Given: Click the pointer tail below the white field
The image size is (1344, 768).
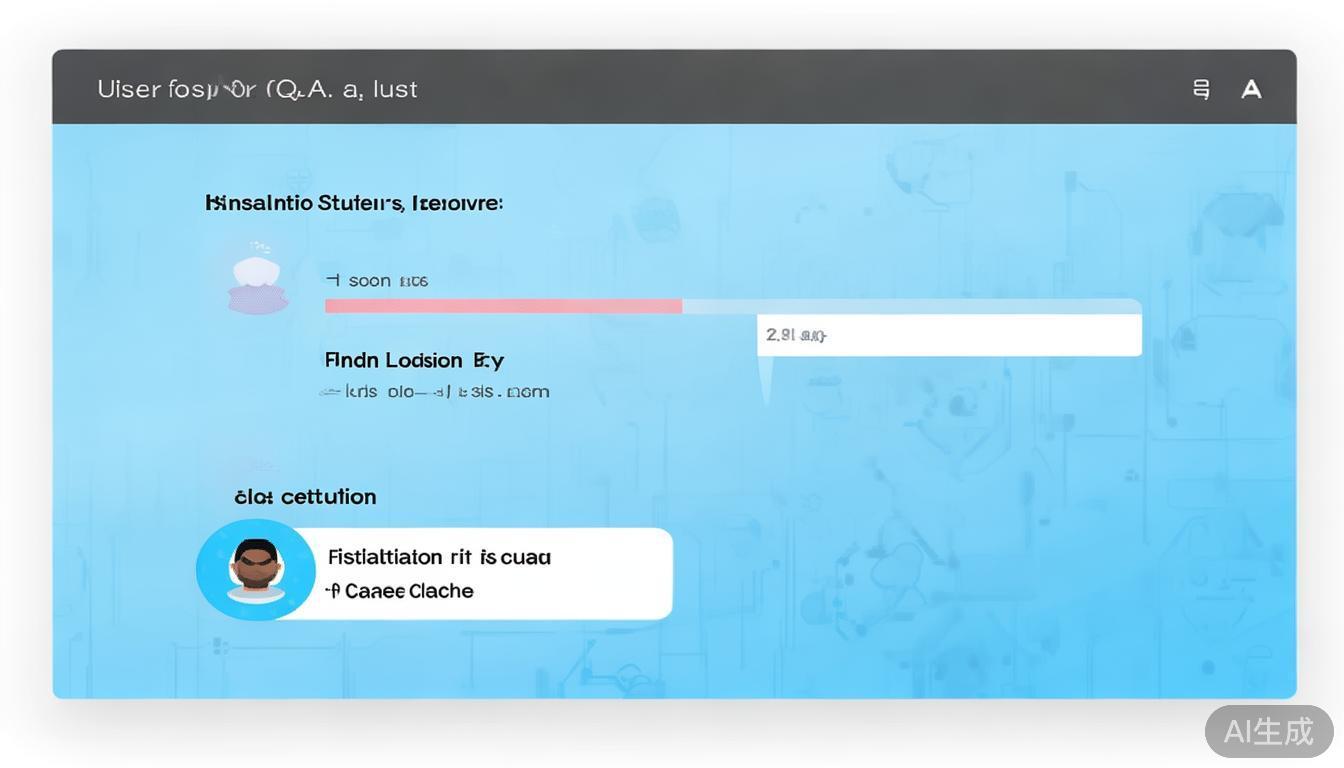Looking at the screenshot, I should coord(767,380).
